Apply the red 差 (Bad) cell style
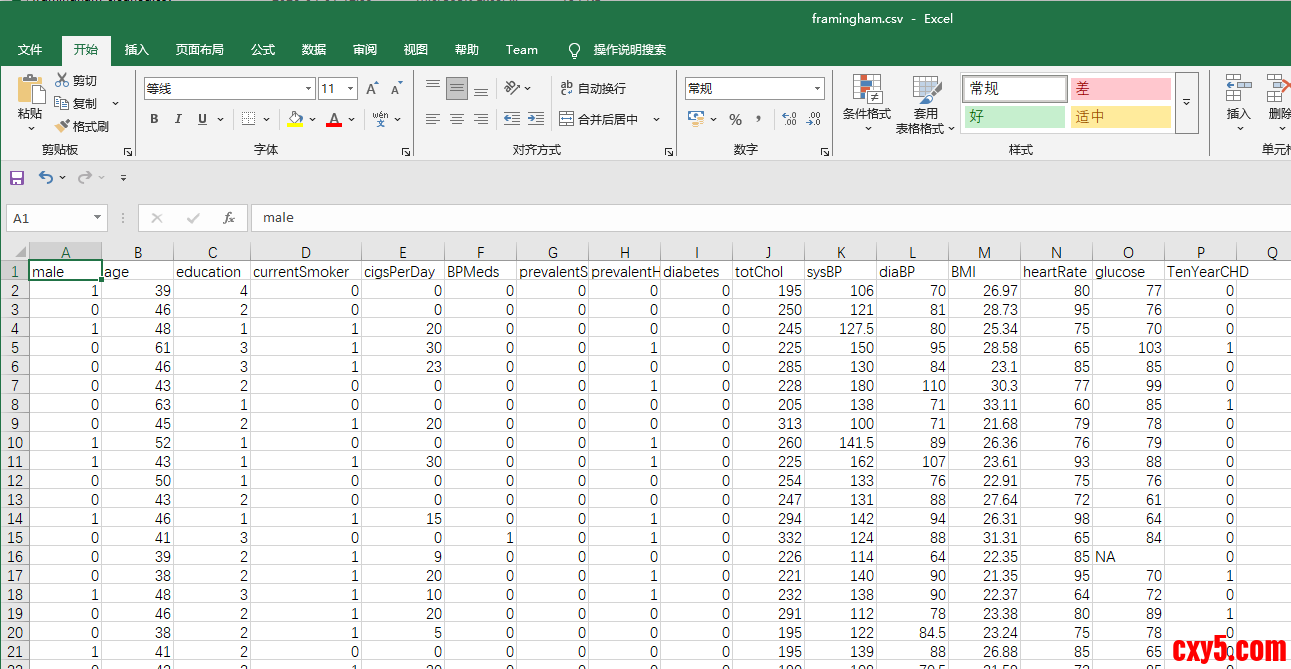Screen dimensions: 1291x669 click(1120, 89)
